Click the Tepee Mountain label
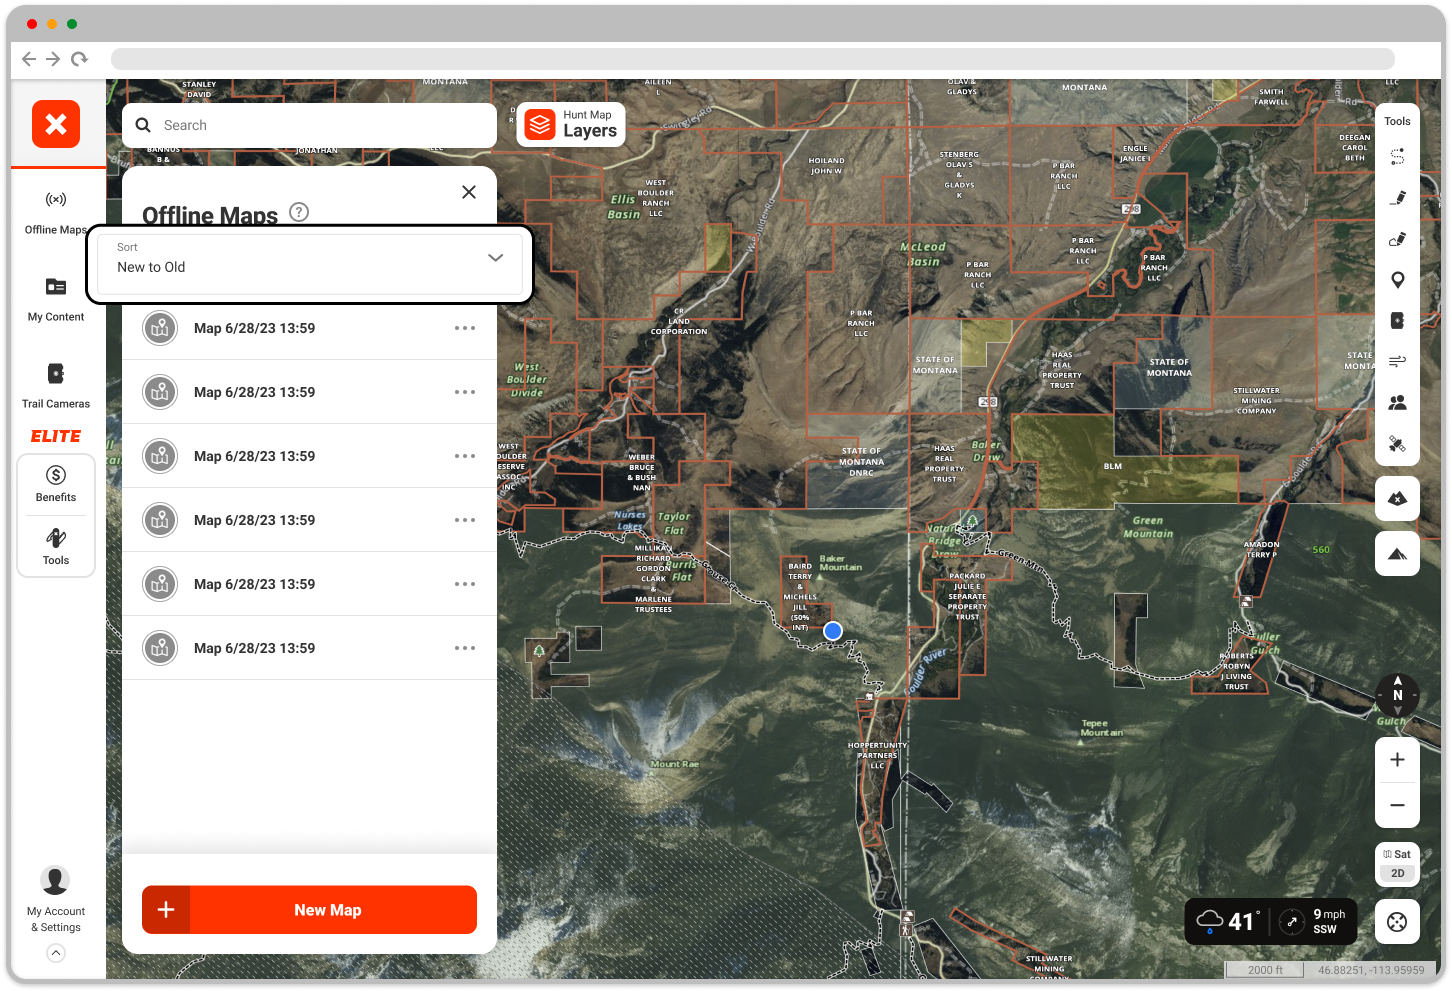Image resolution: width=1452 pixels, height=991 pixels. click(1101, 728)
